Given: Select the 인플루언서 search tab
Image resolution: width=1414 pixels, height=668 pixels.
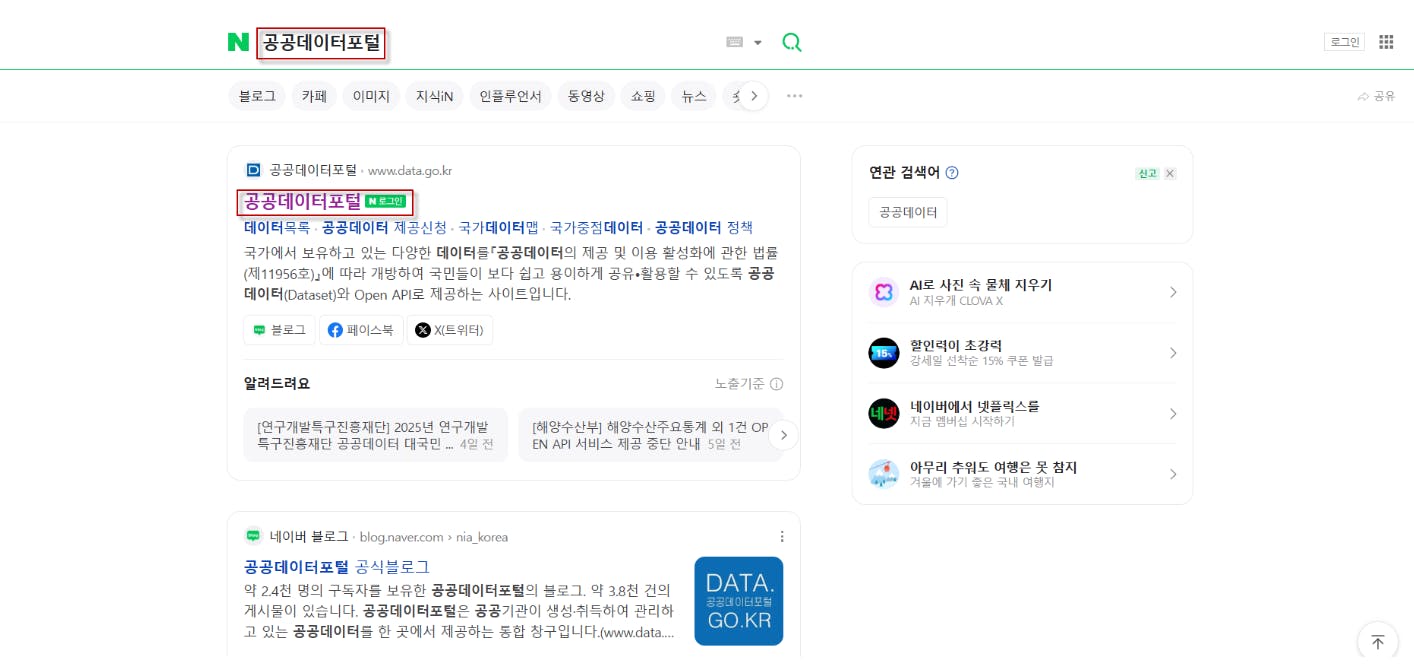Looking at the screenshot, I should point(510,96).
